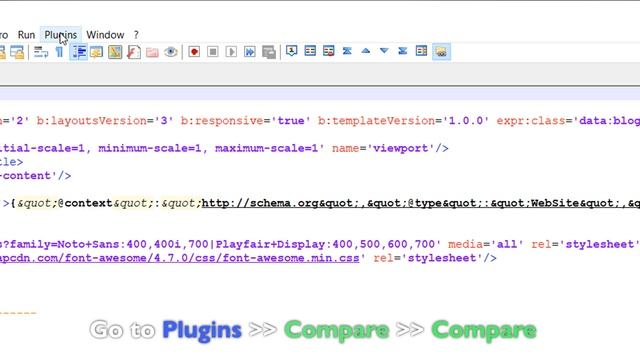The width and height of the screenshot is (640, 360).
Task: Toggle synchronize horizontal scrolling icon
Action: tap(17, 52)
